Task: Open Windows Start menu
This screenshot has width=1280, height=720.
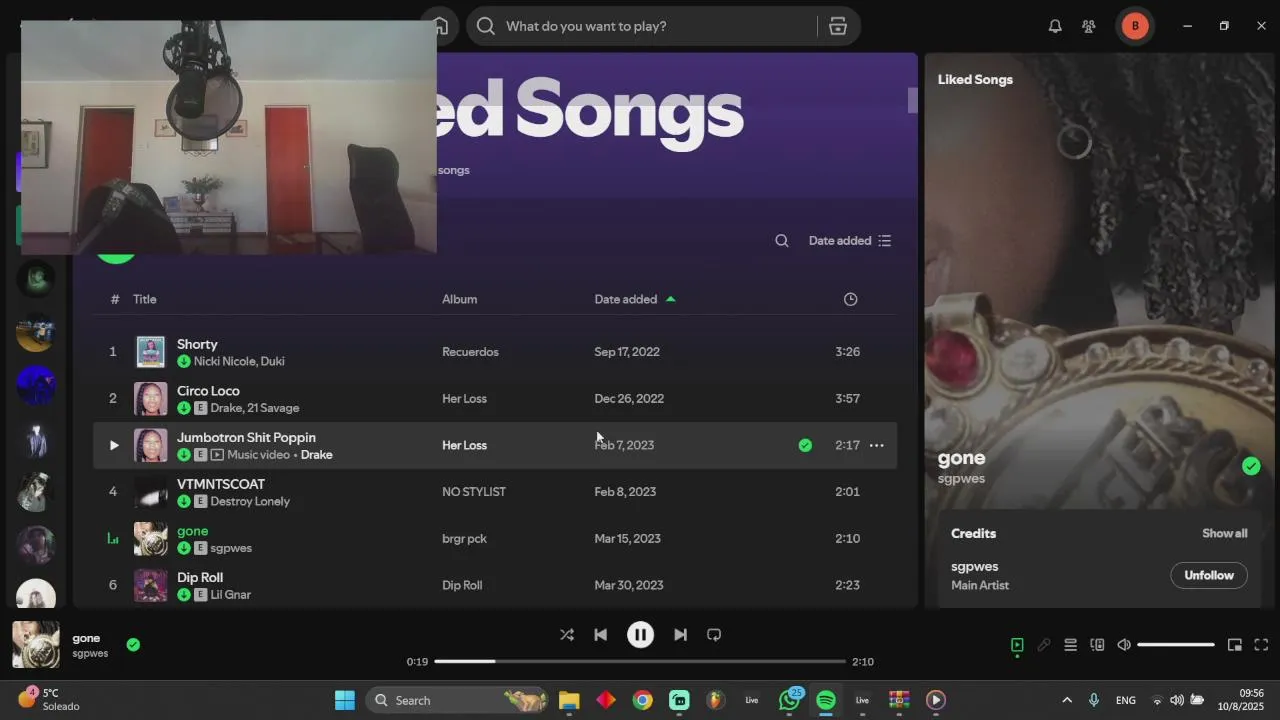Action: click(345, 700)
